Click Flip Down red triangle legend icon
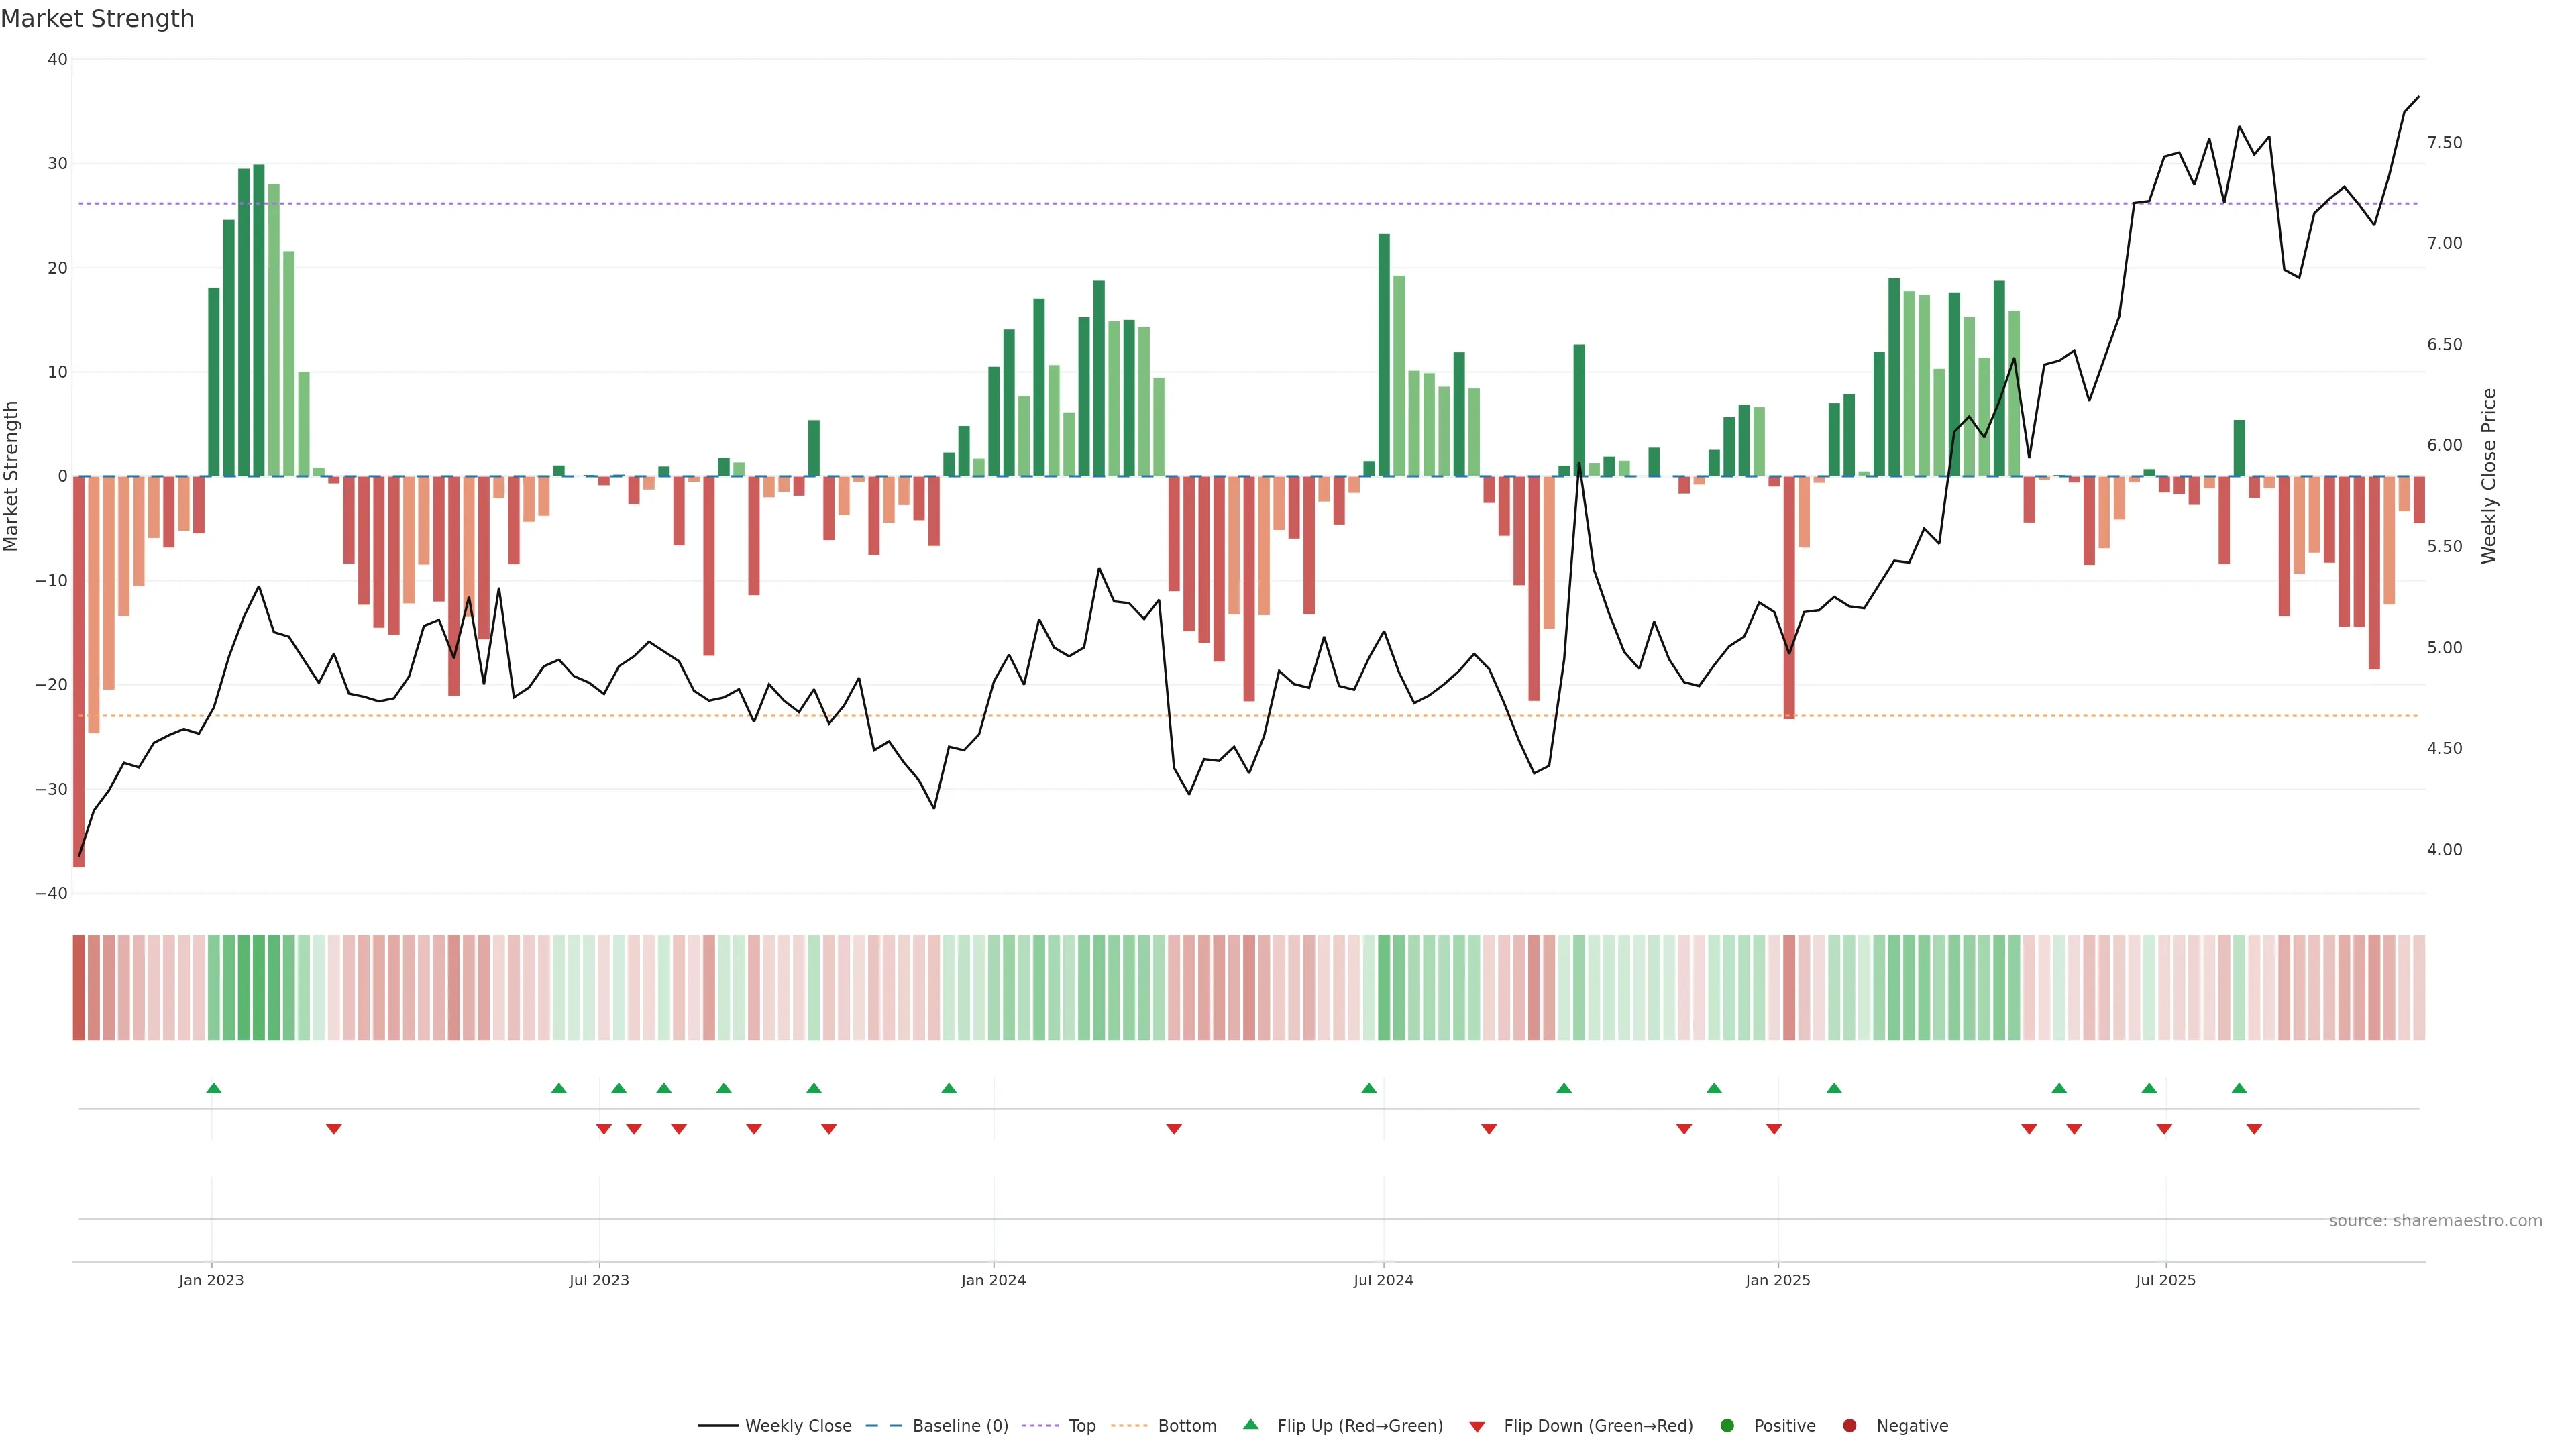 pyautogui.click(x=1477, y=1427)
